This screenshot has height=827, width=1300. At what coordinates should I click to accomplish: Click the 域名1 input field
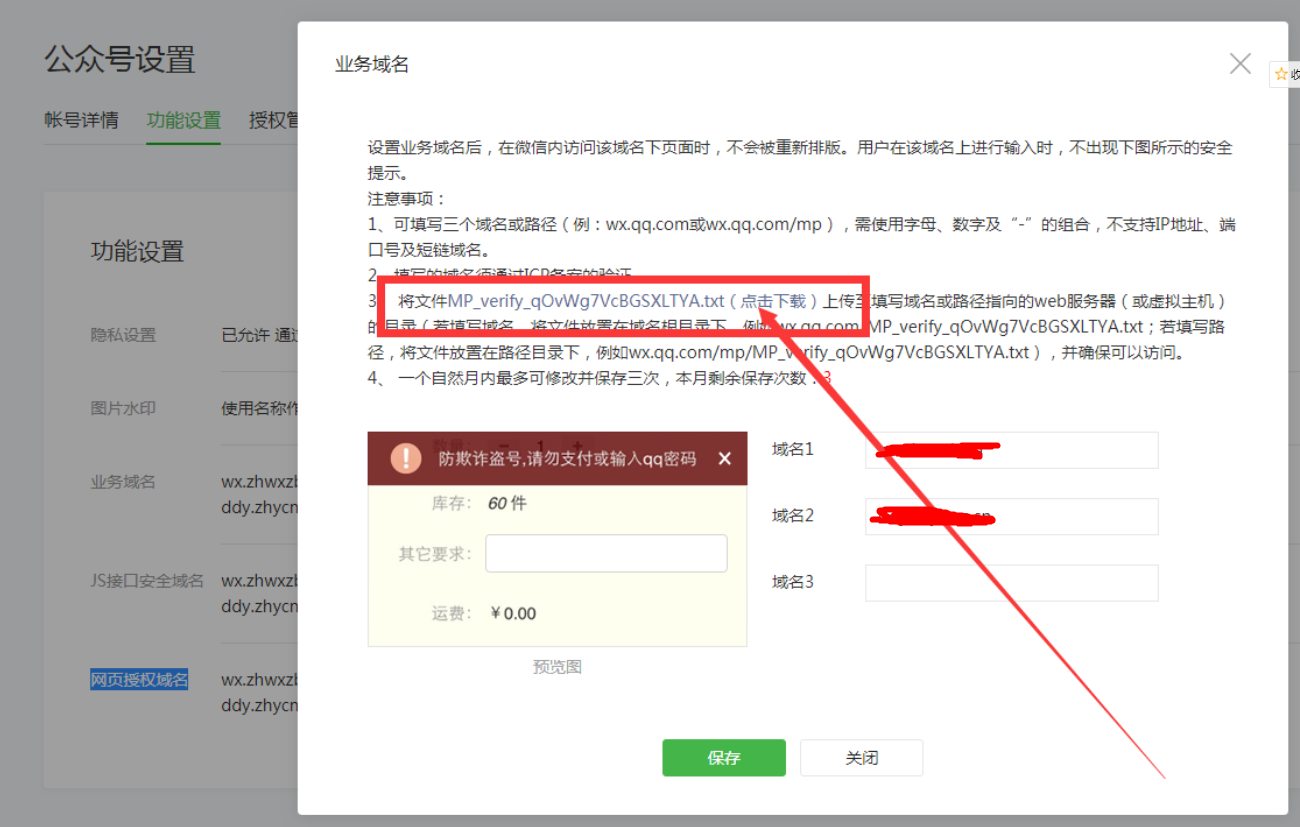[1011, 450]
